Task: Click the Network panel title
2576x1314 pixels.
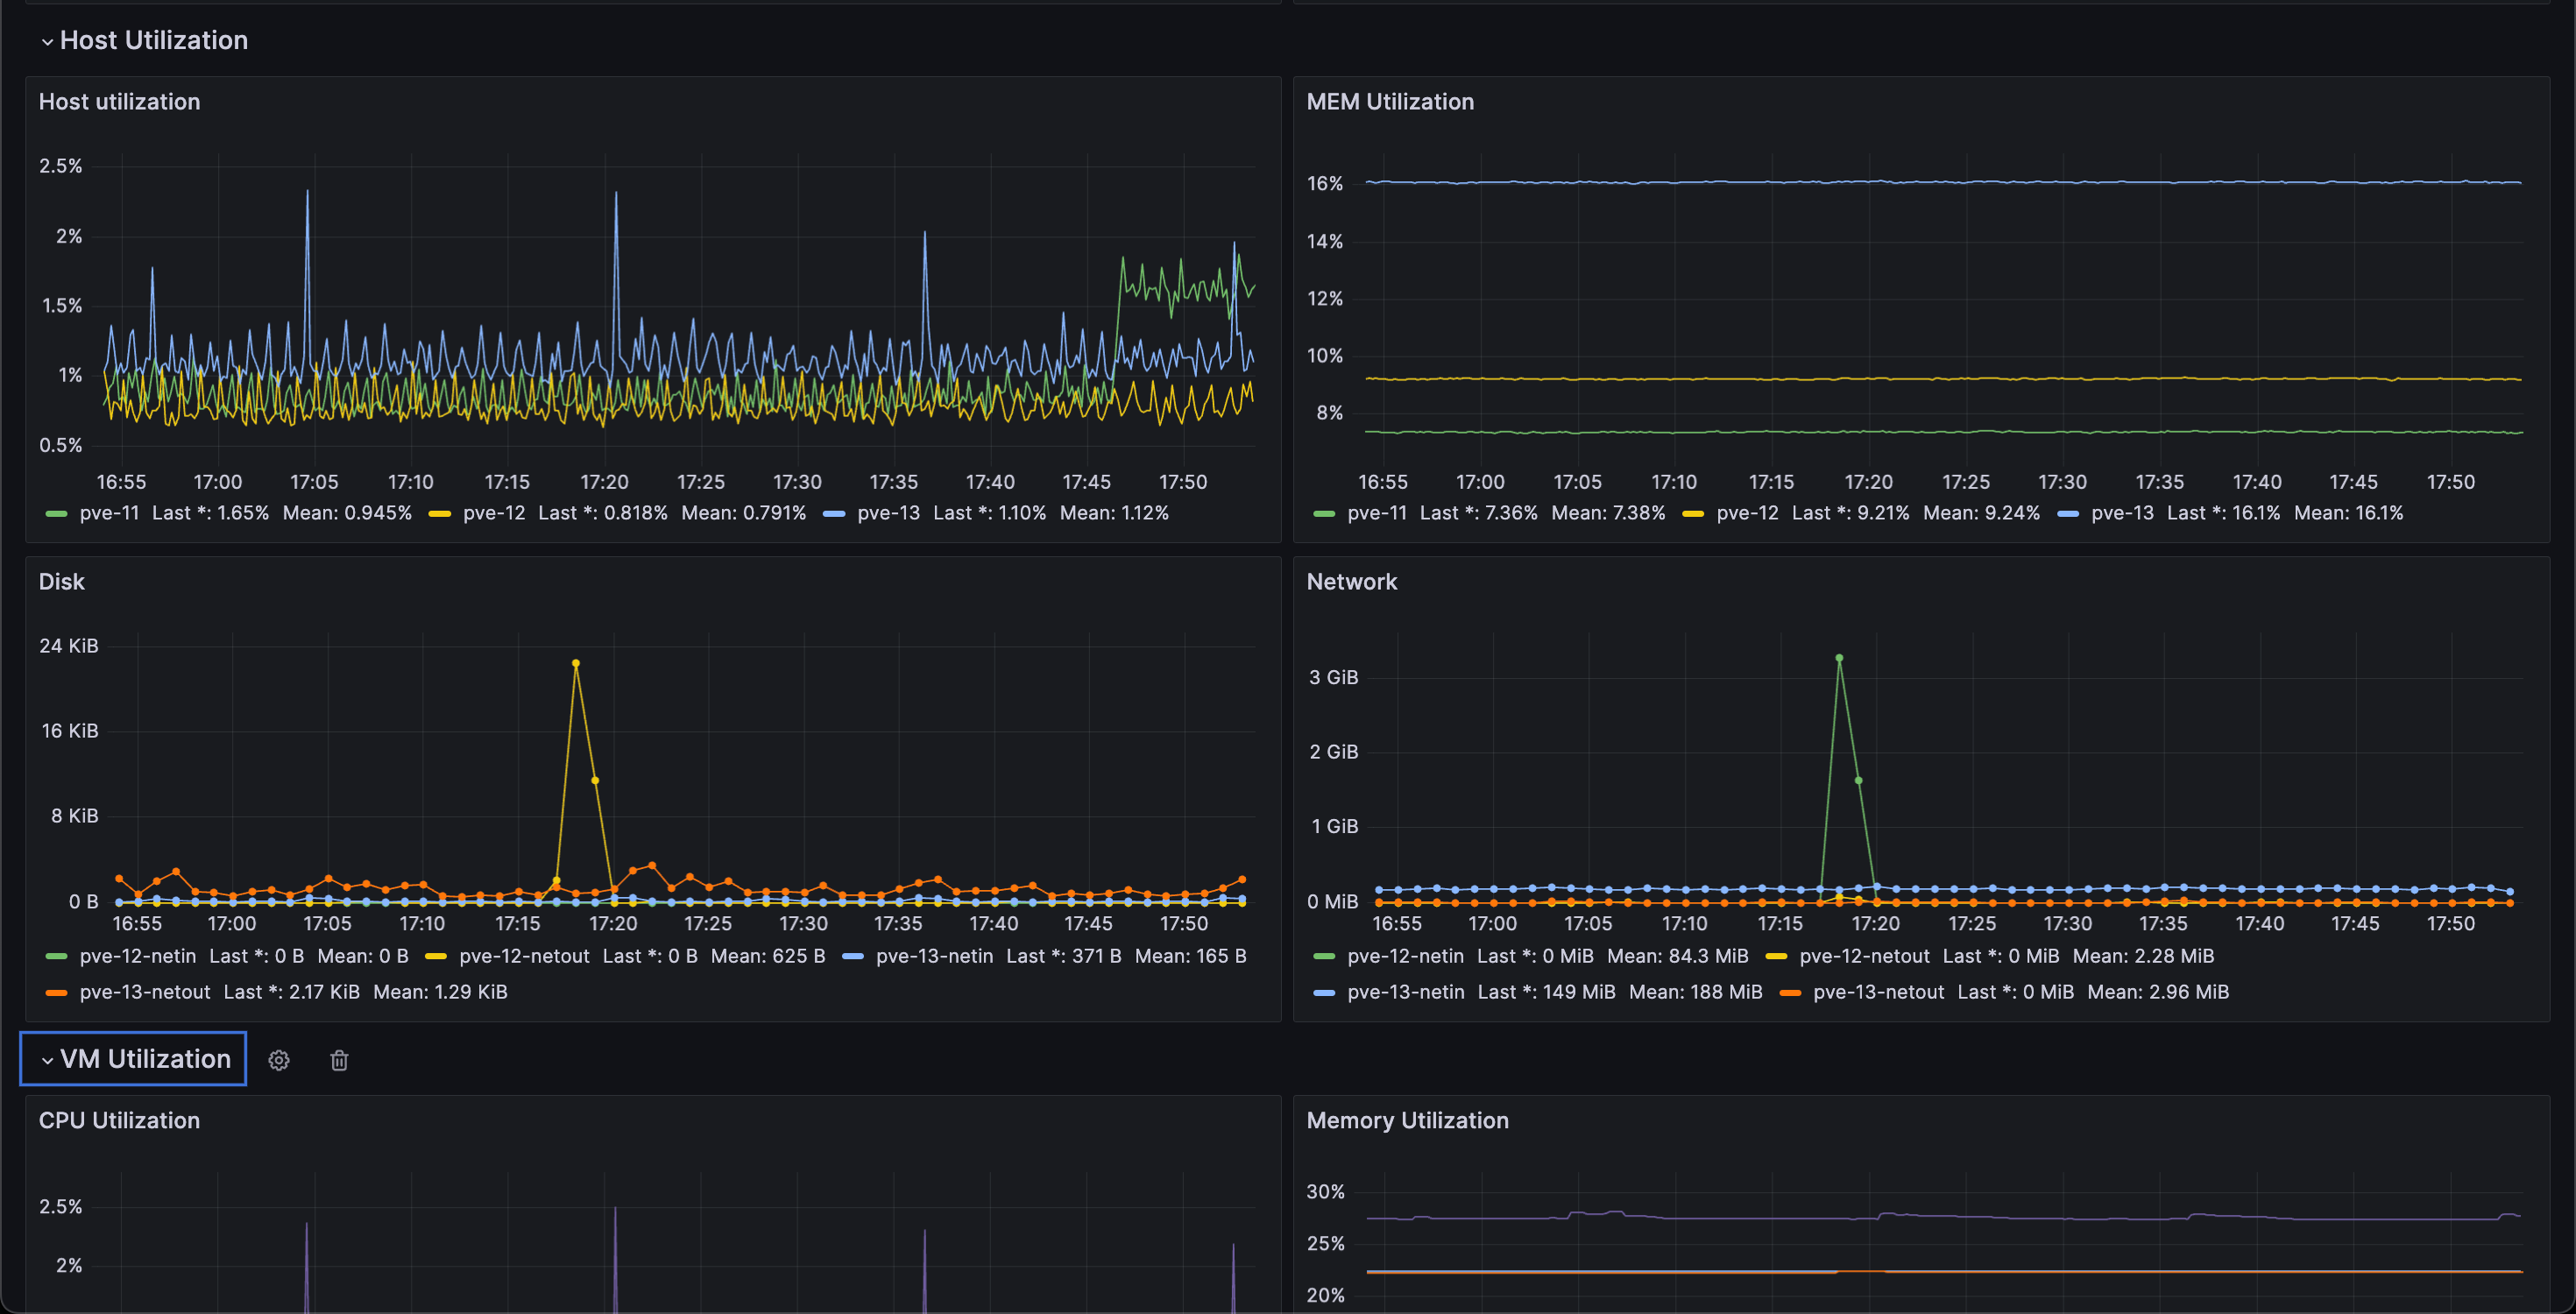Action: click(x=1351, y=582)
